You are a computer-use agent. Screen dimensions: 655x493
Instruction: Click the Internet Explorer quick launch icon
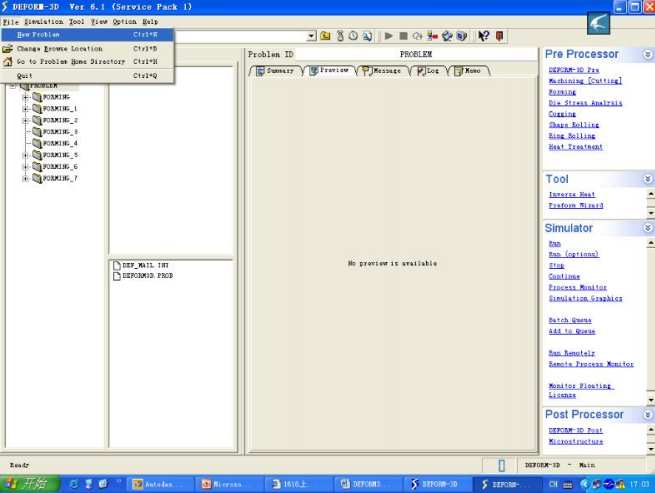pos(74,484)
